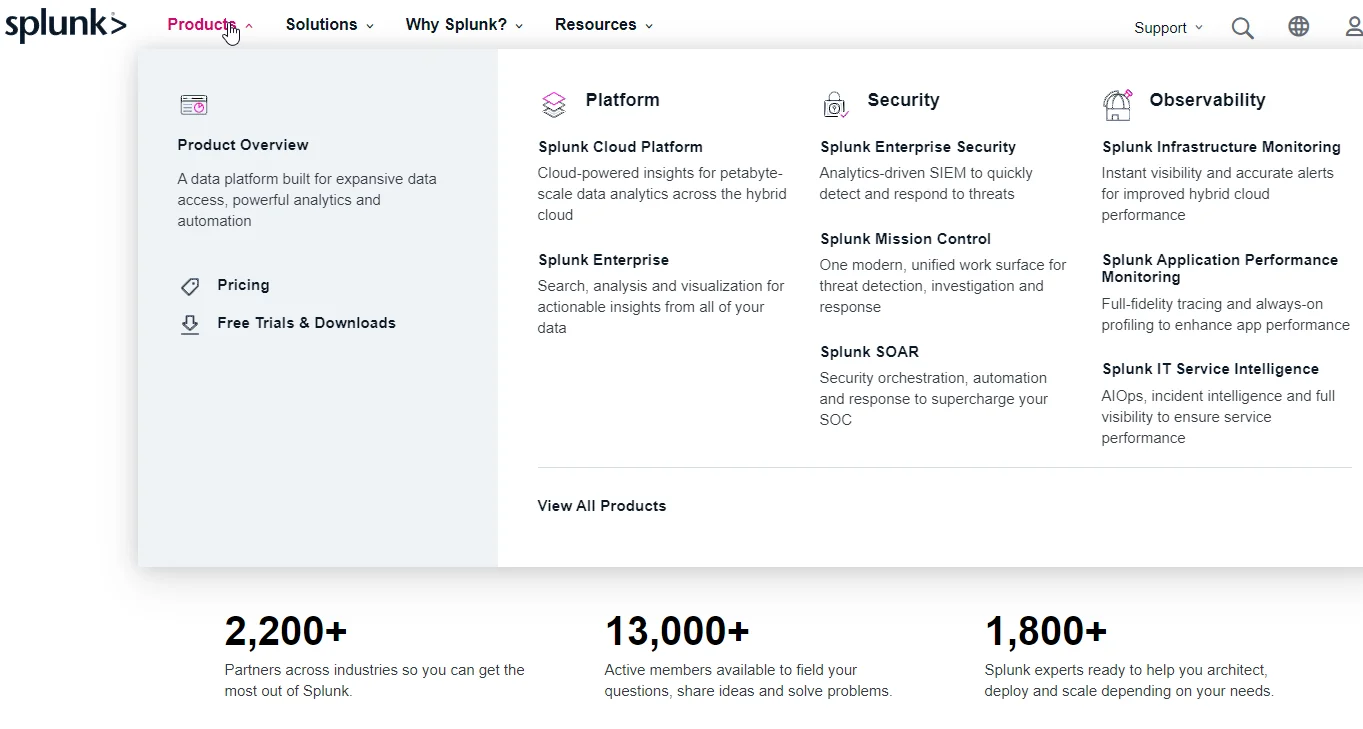1363x729 pixels.
Task: Click 'Partners across industries' text
Action: (374, 681)
